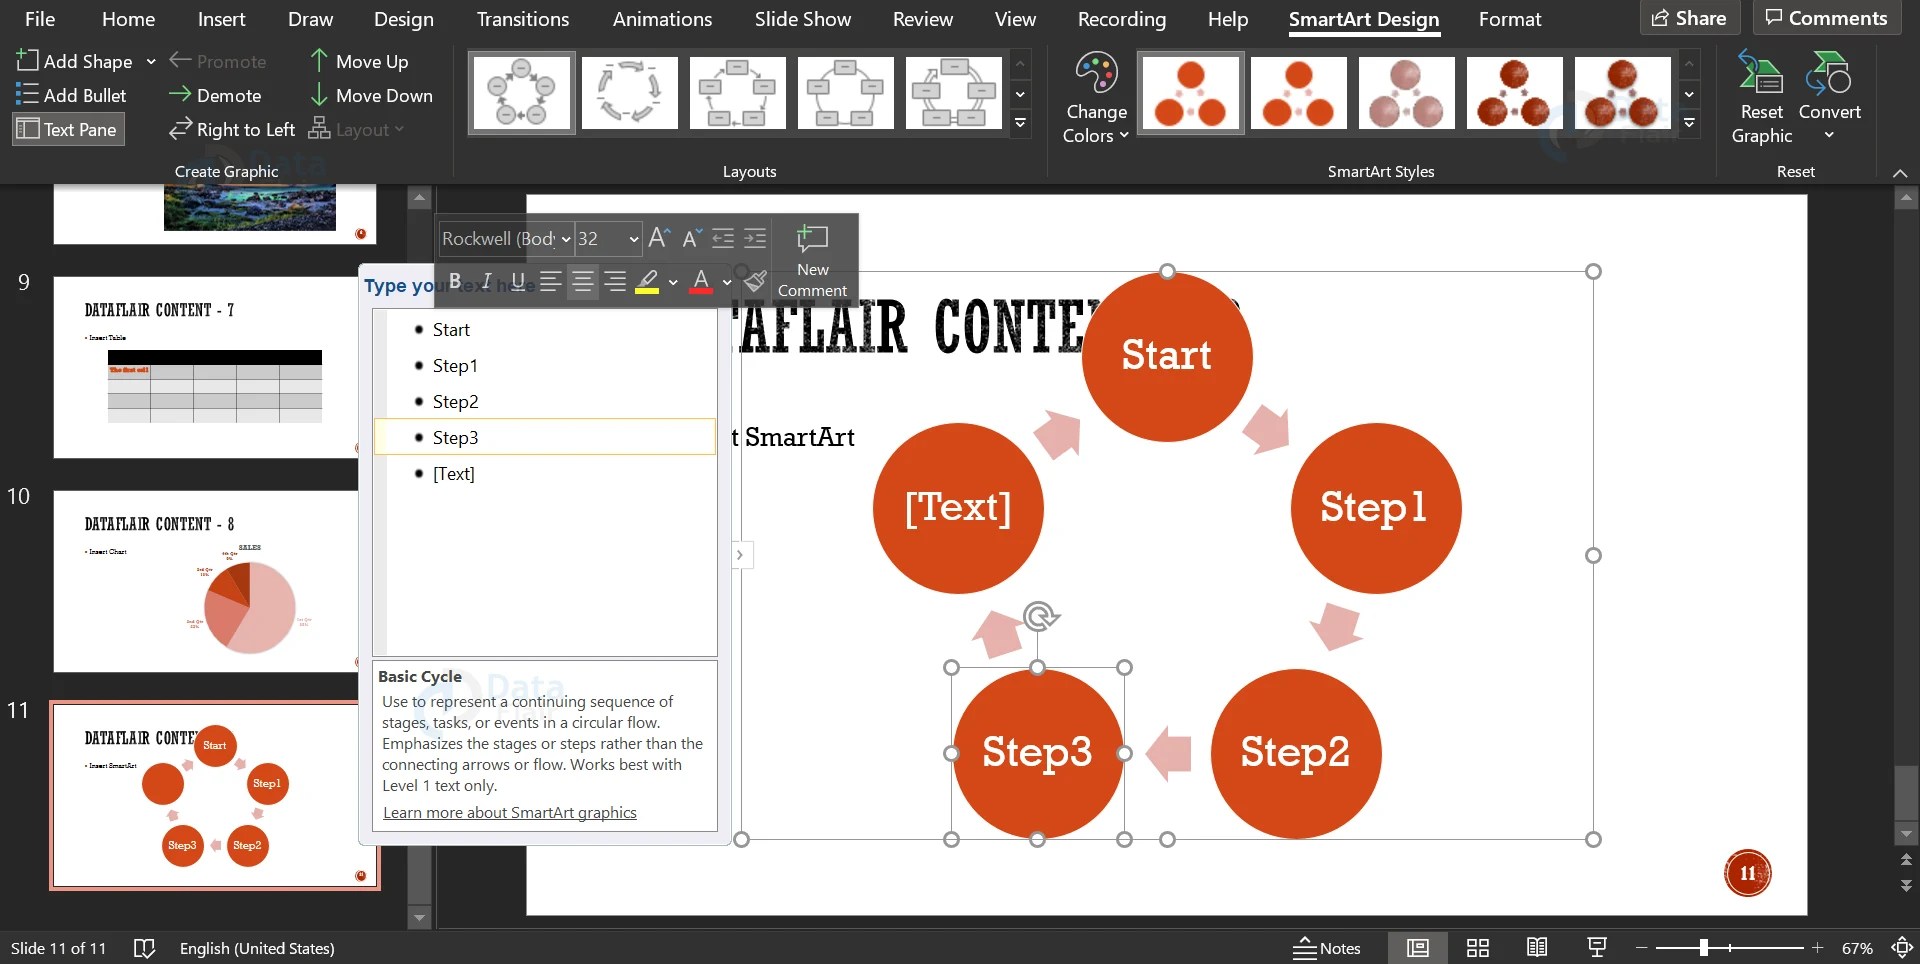Toggle italic formatting
The width and height of the screenshot is (1920, 964).
tap(486, 281)
